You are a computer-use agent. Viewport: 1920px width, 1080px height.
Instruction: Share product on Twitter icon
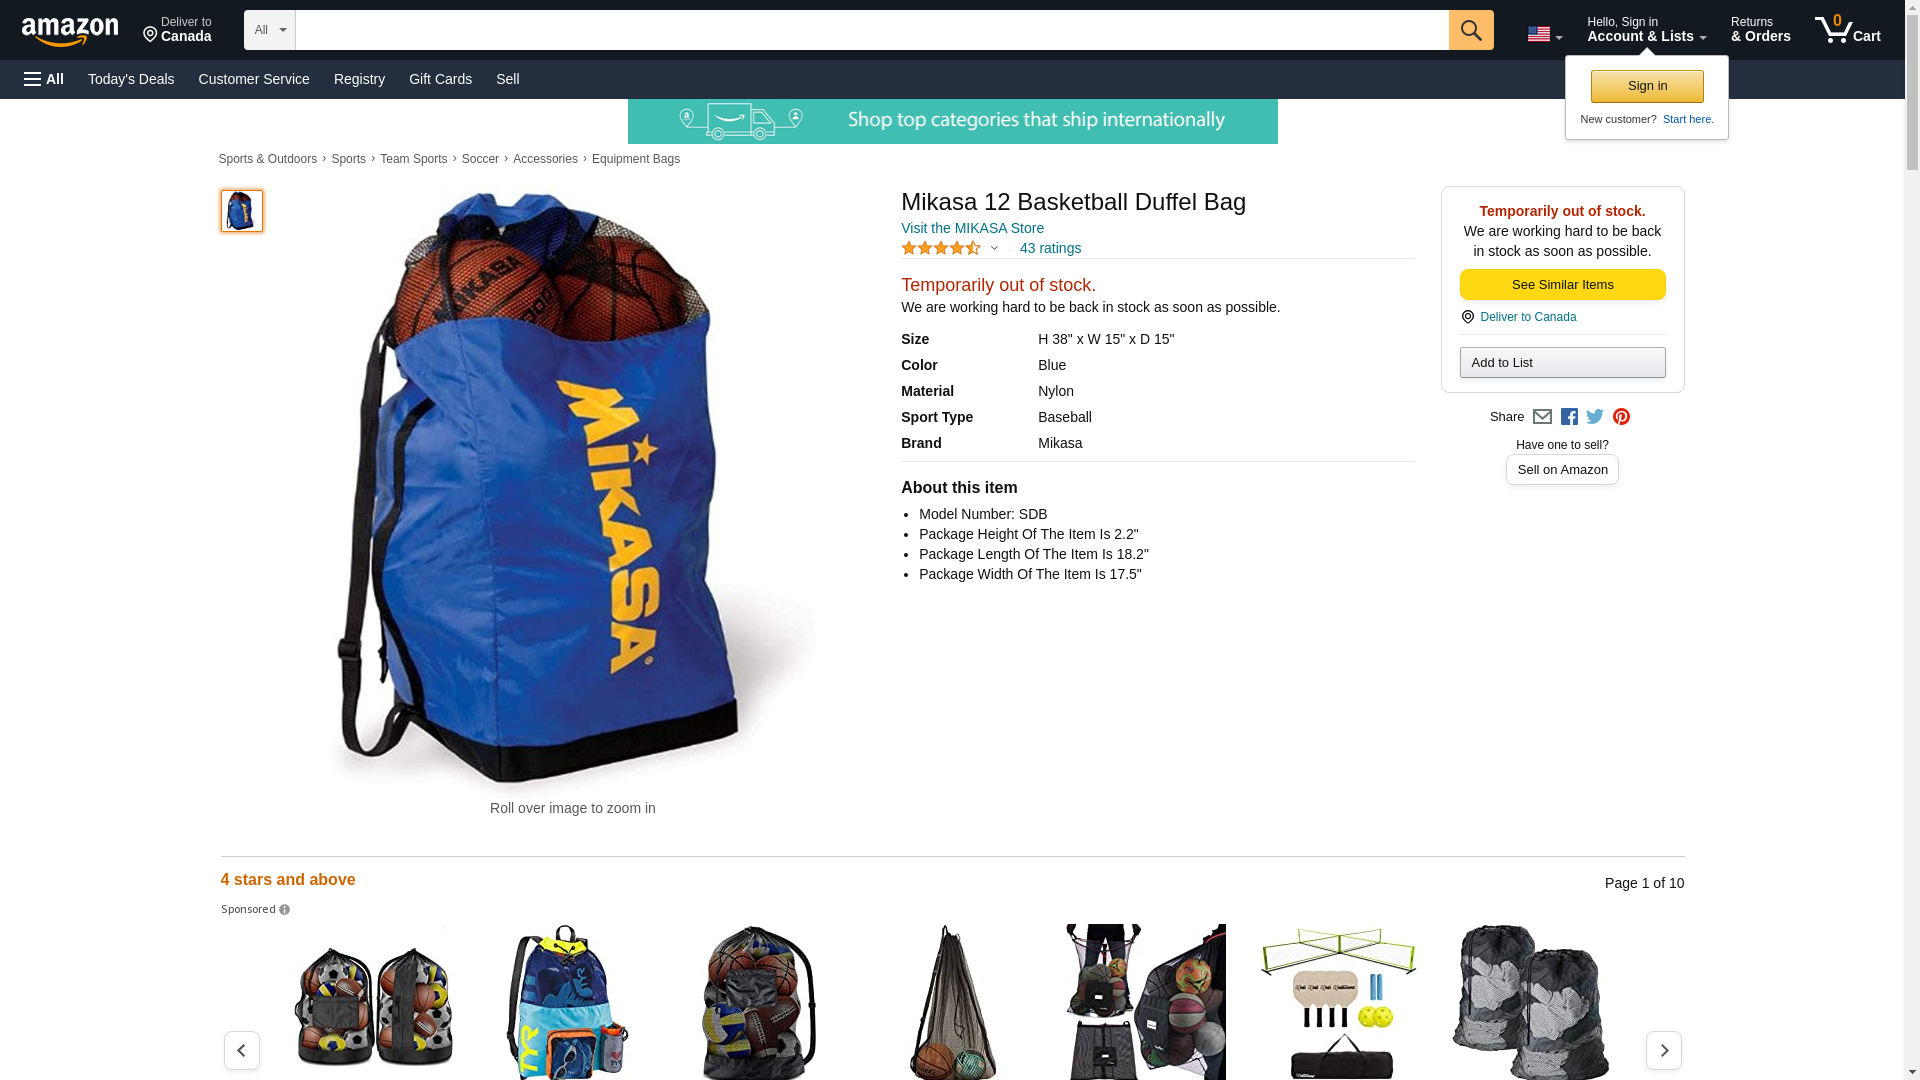[1595, 417]
